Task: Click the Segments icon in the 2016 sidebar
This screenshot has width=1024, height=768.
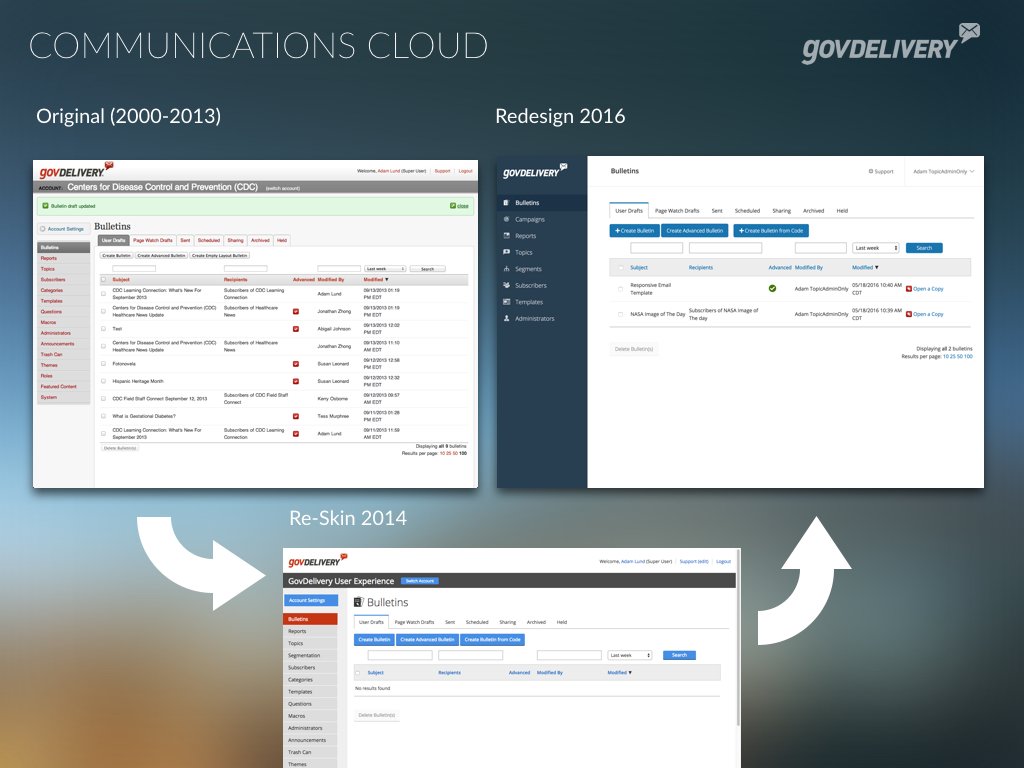Action: pyautogui.click(x=508, y=269)
